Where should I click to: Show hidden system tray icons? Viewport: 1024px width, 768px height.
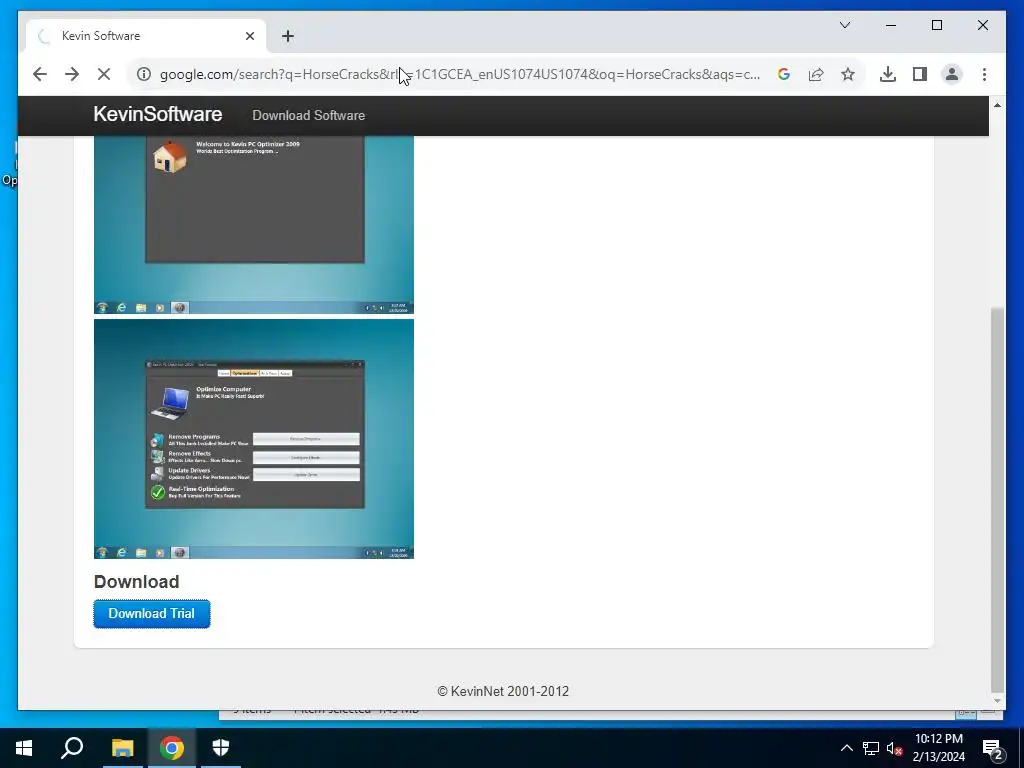click(846, 748)
